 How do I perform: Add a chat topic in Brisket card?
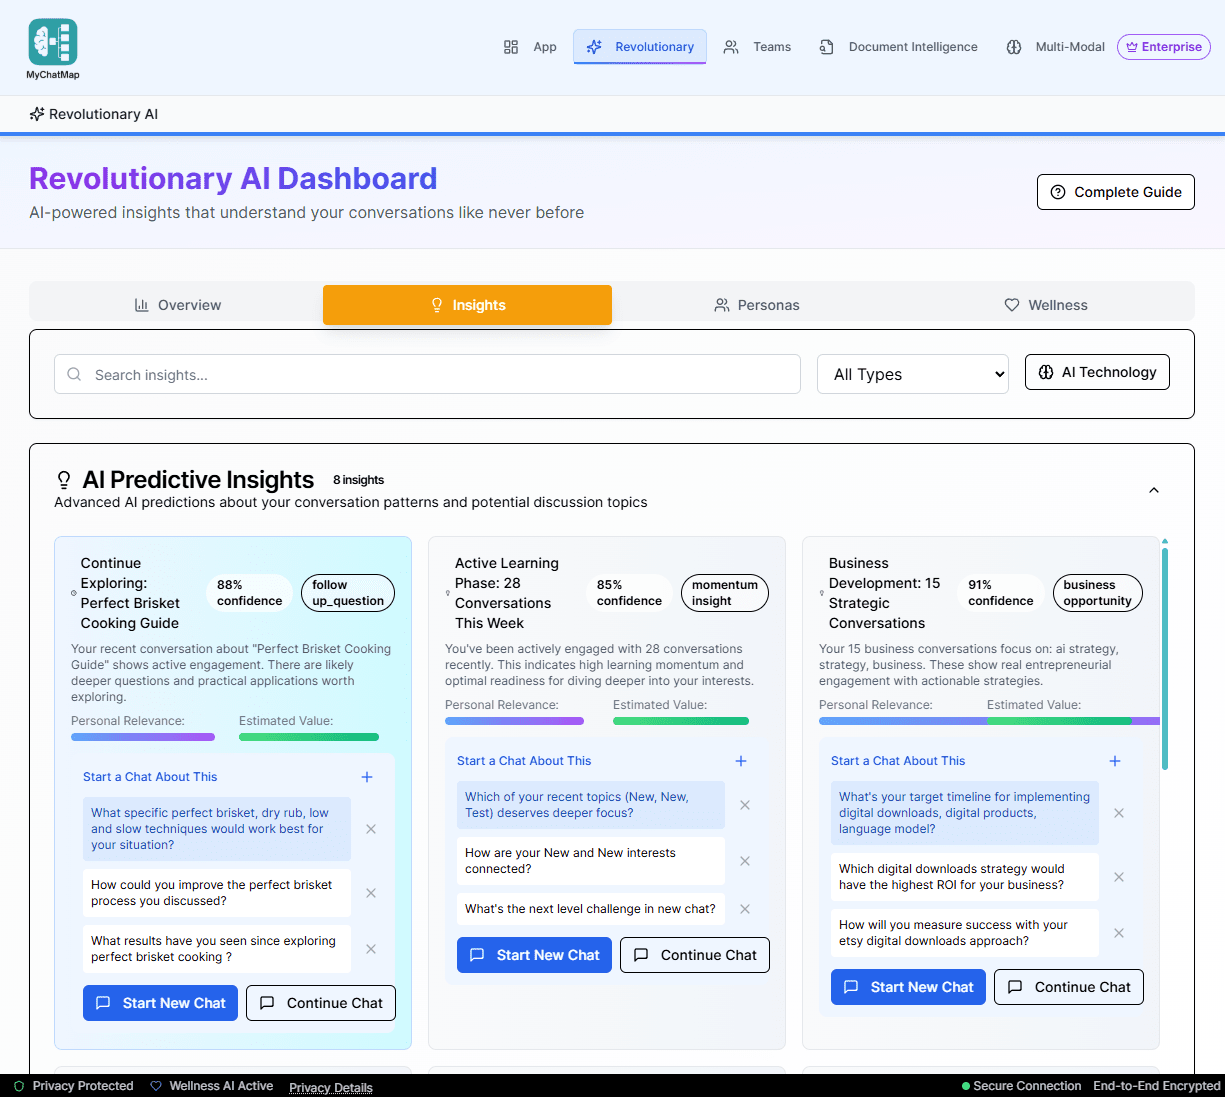click(x=367, y=777)
